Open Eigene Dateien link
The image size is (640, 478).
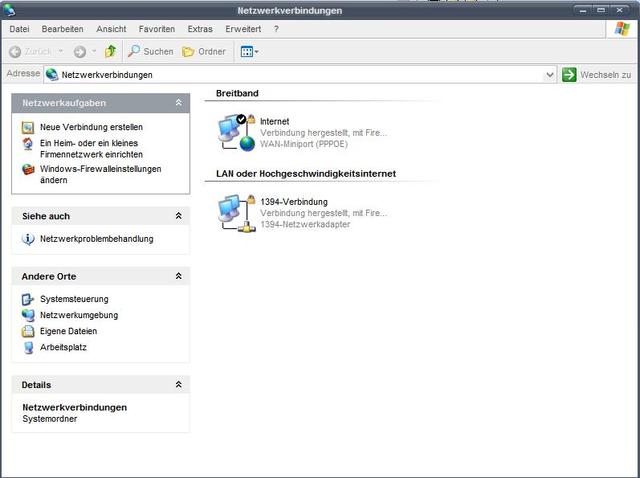pyautogui.click(x=69, y=331)
